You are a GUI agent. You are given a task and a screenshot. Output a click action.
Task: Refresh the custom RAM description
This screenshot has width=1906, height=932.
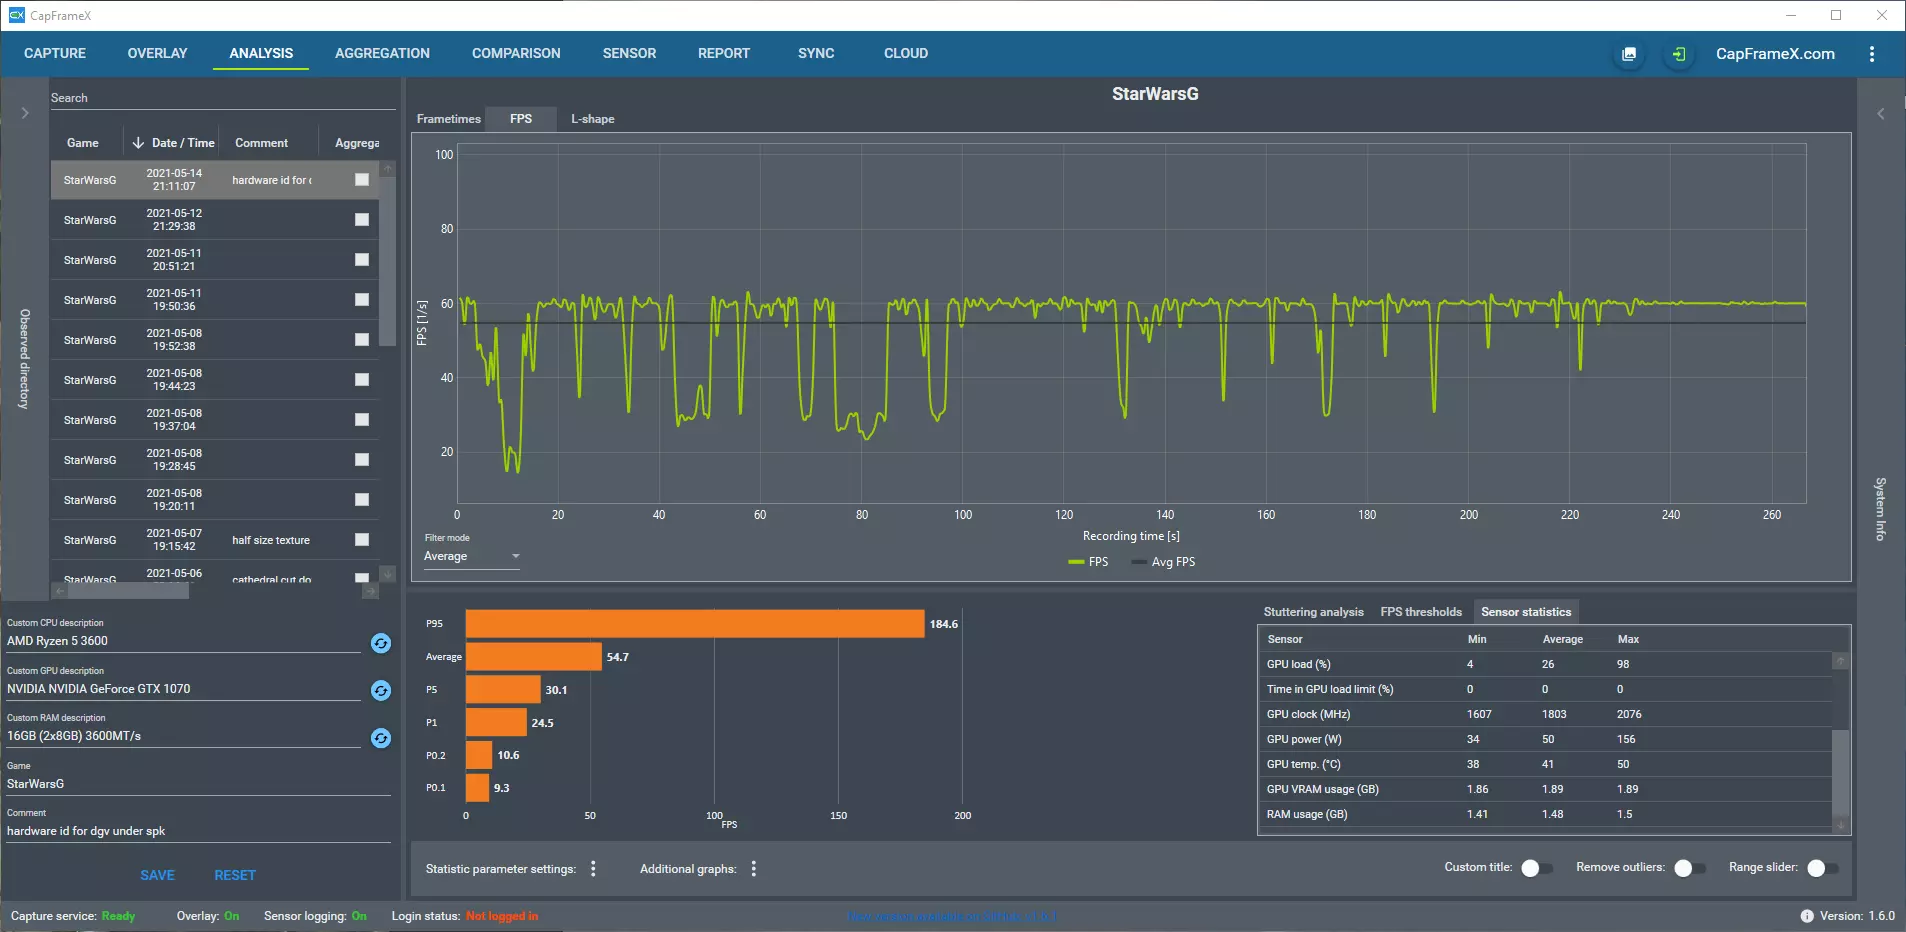[x=381, y=738]
